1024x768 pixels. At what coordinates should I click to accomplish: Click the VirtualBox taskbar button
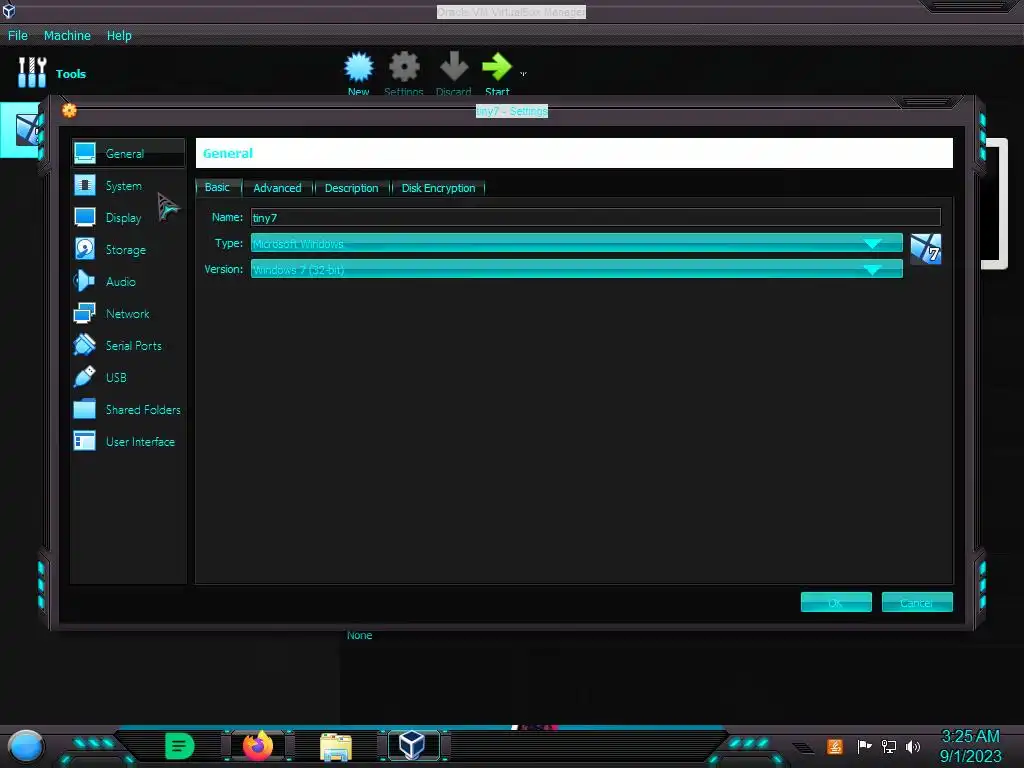pyautogui.click(x=413, y=745)
